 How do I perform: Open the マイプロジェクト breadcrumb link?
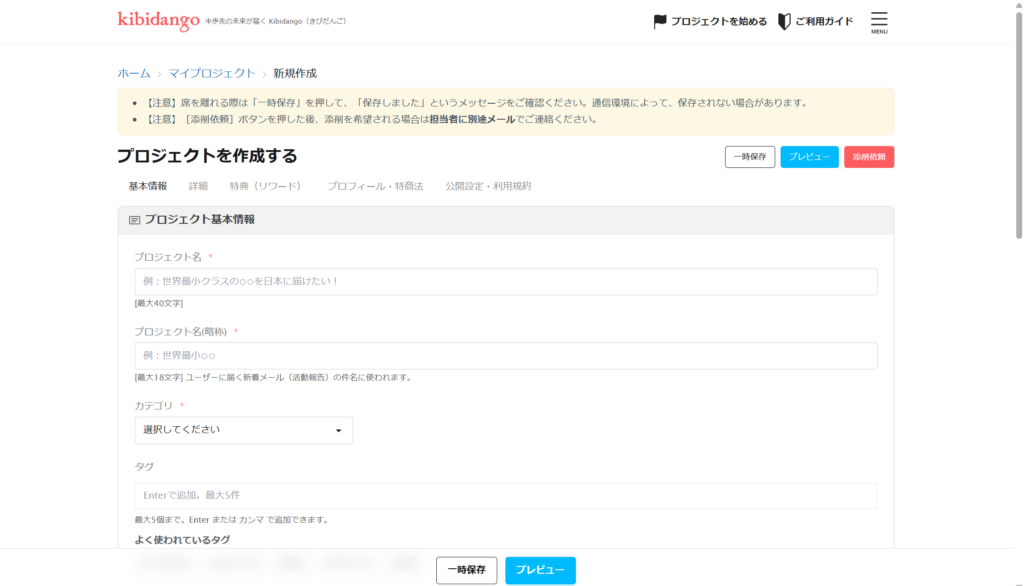pos(211,73)
